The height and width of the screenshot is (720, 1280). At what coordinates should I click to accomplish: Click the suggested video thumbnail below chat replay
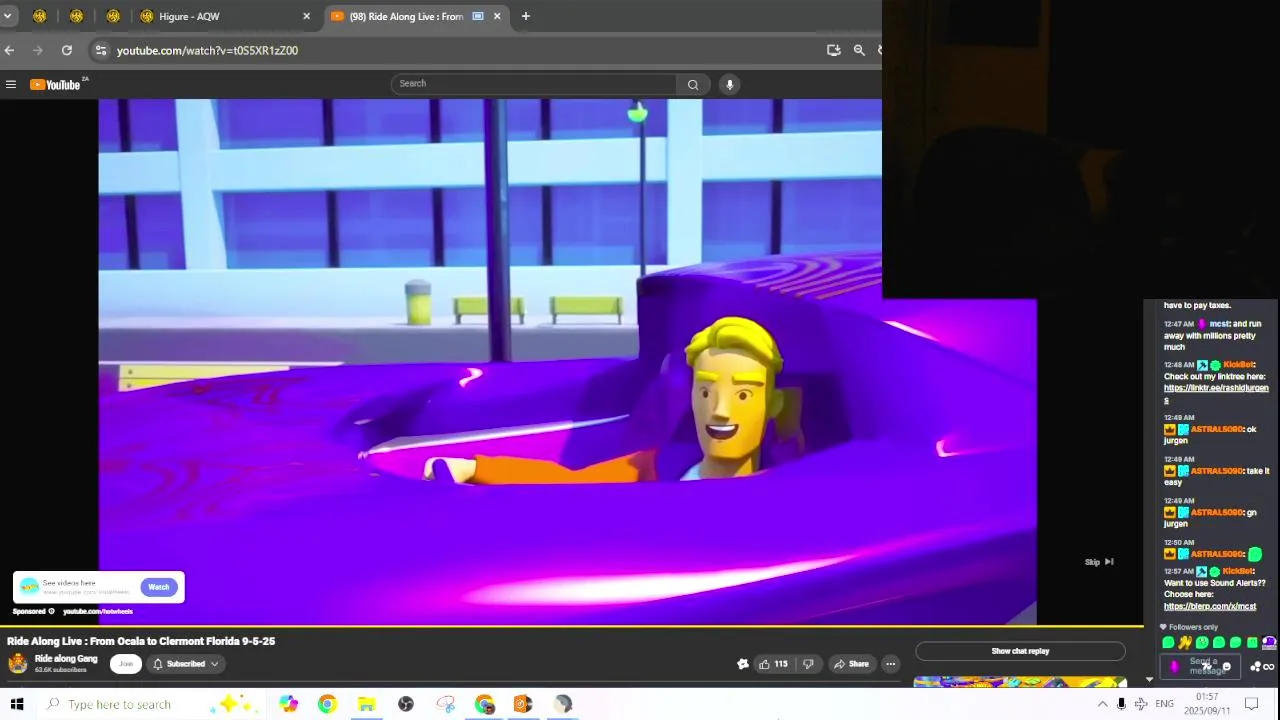point(1020,683)
